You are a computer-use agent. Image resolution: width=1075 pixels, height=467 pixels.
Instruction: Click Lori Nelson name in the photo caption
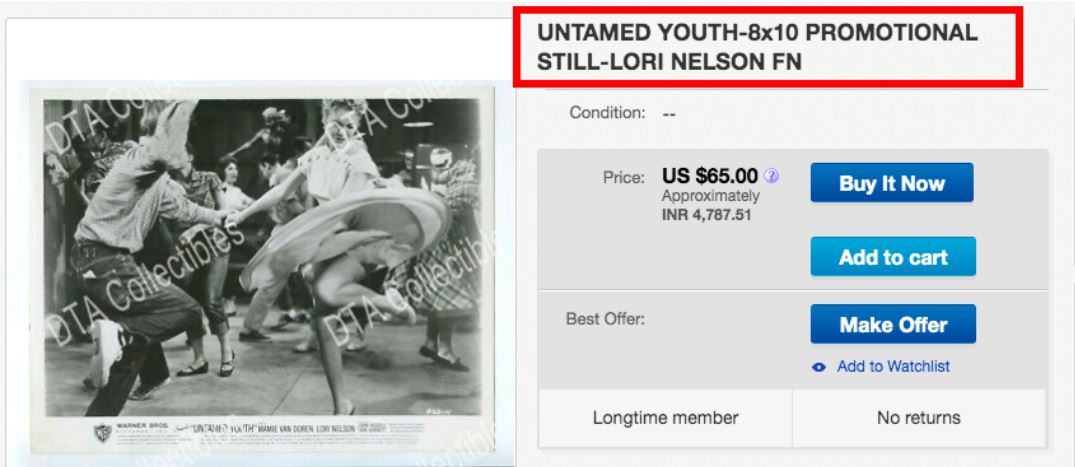tap(335, 428)
